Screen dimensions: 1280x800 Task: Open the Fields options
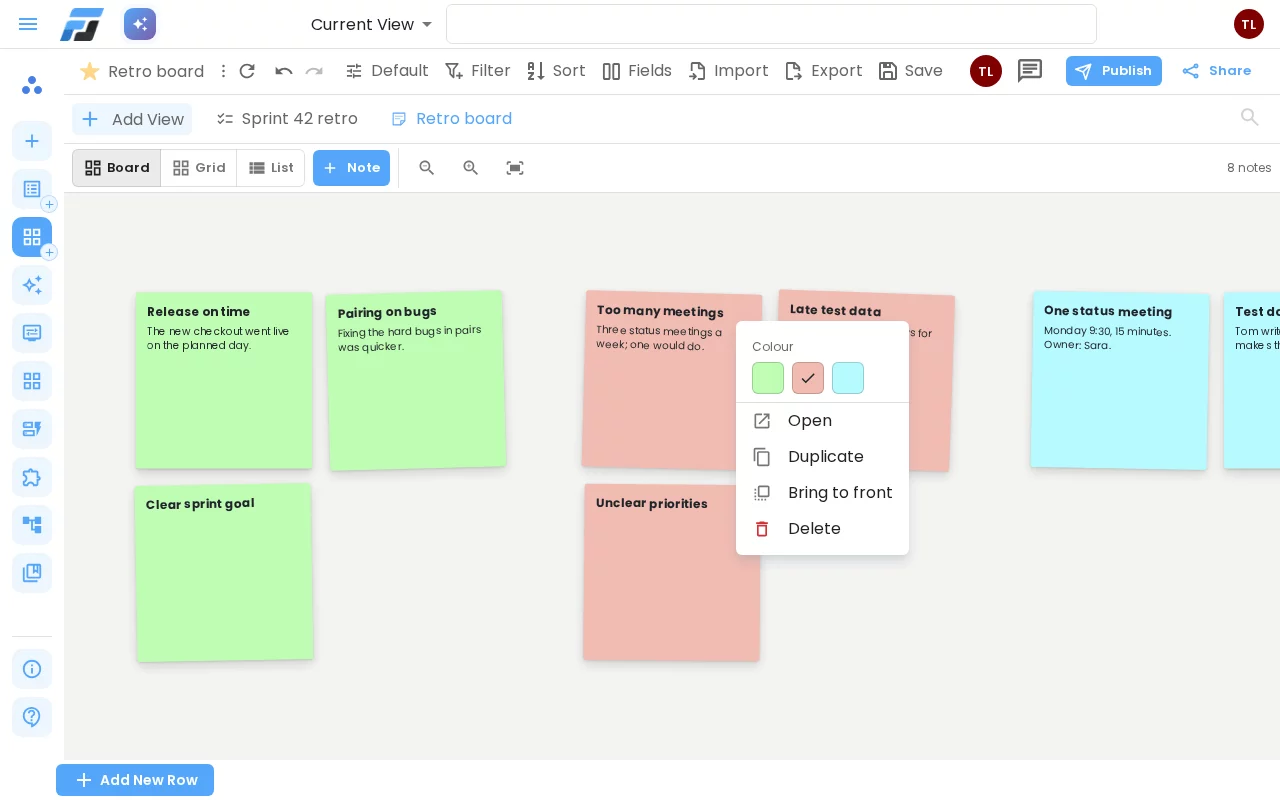tap(637, 71)
